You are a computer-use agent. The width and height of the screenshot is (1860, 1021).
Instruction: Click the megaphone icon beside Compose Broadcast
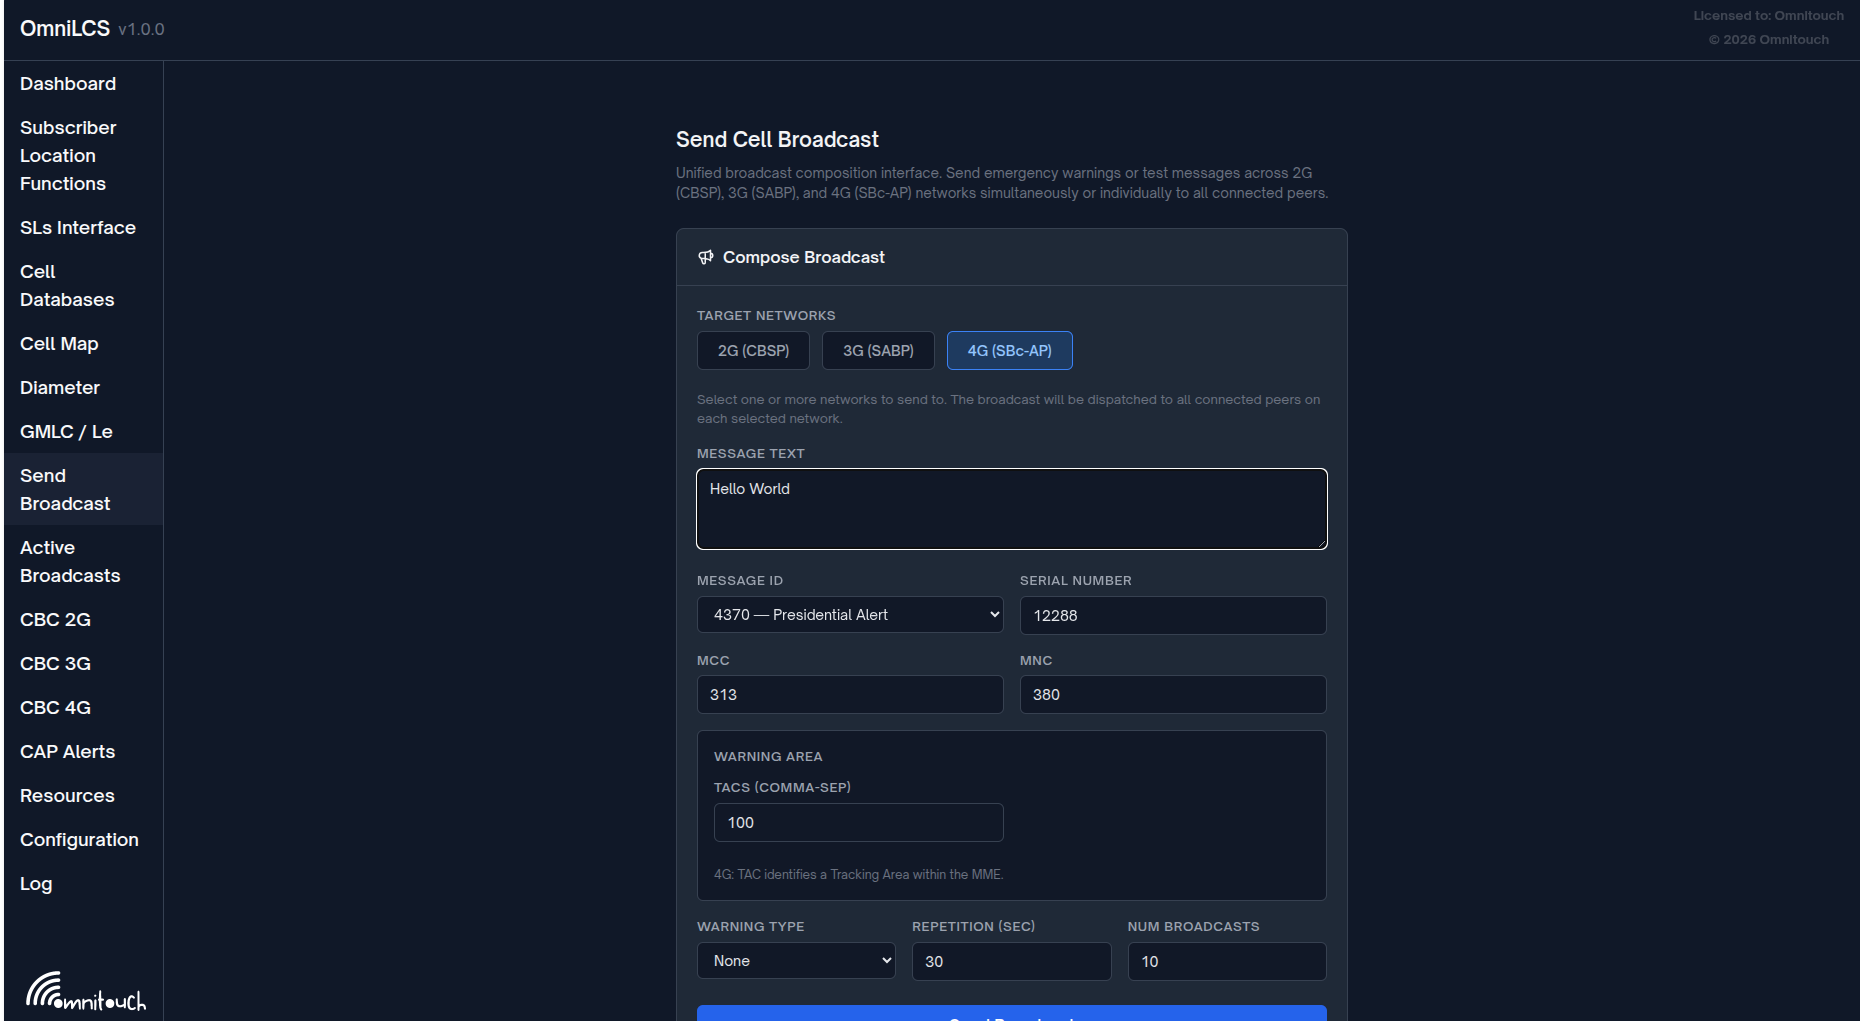tap(706, 257)
